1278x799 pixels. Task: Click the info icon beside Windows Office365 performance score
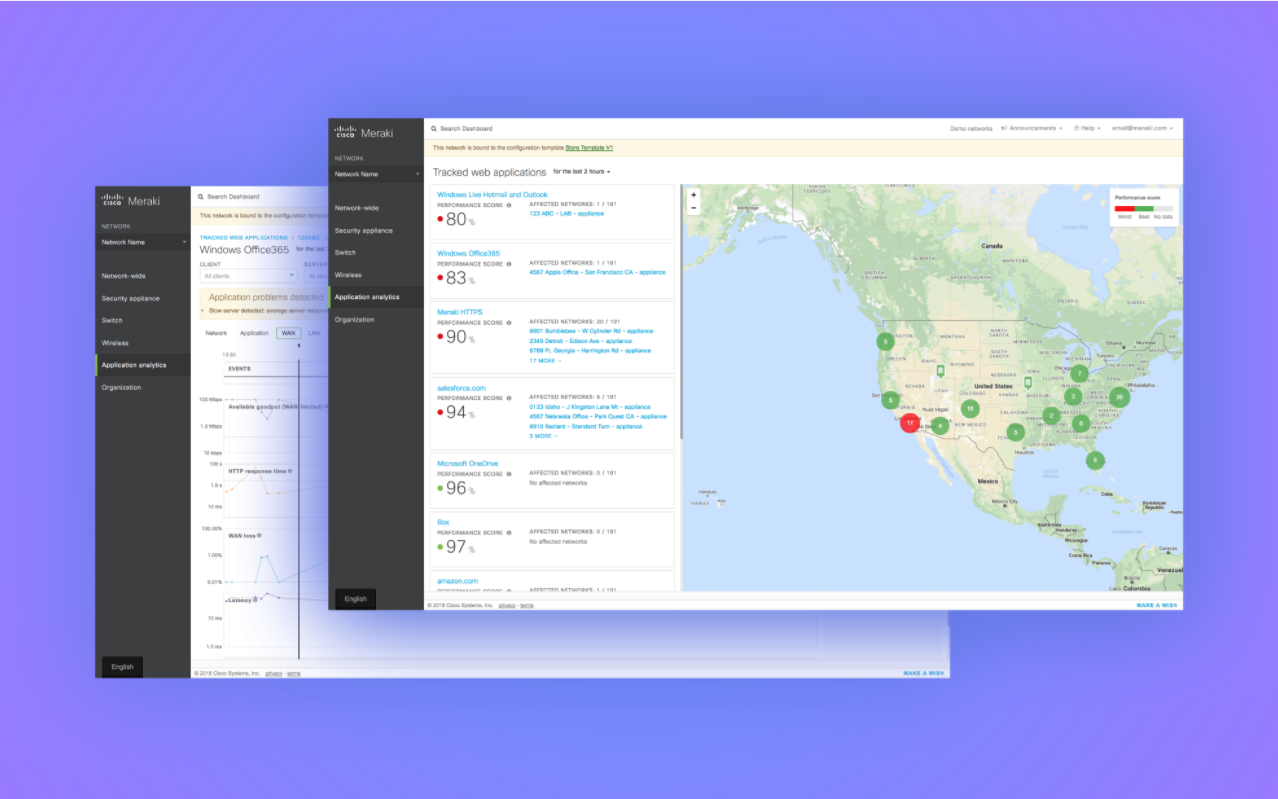click(508, 263)
